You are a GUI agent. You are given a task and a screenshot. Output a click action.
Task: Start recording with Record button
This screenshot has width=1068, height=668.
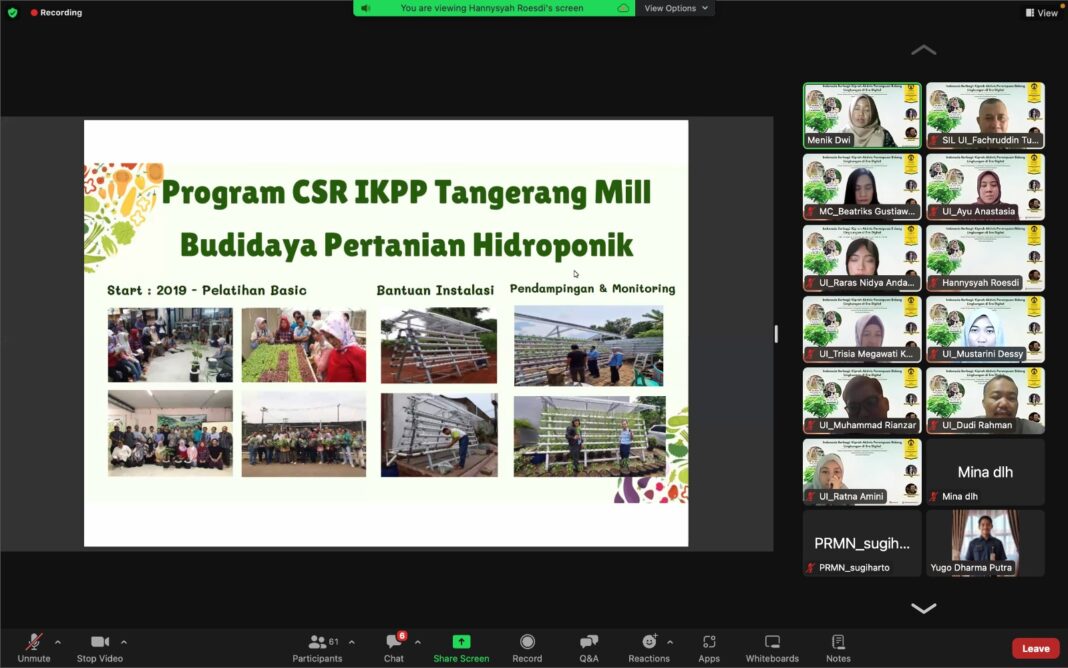[527, 647]
